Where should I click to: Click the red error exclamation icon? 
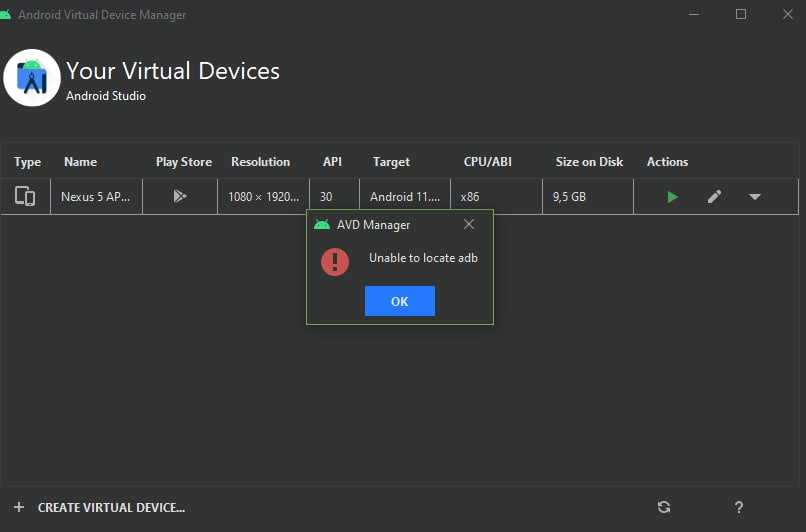(x=335, y=262)
